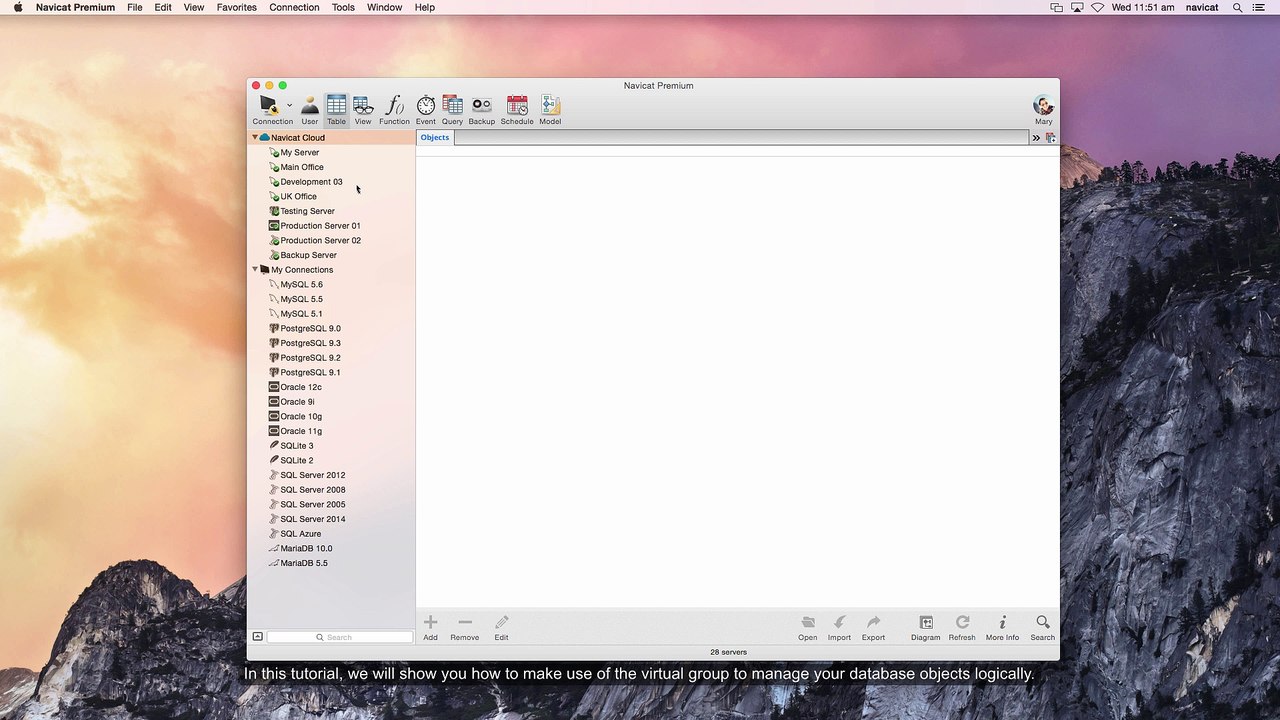This screenshot has width=1280, height=720.
Task: Select Oracle 11g connection
Action: (301, 431)
